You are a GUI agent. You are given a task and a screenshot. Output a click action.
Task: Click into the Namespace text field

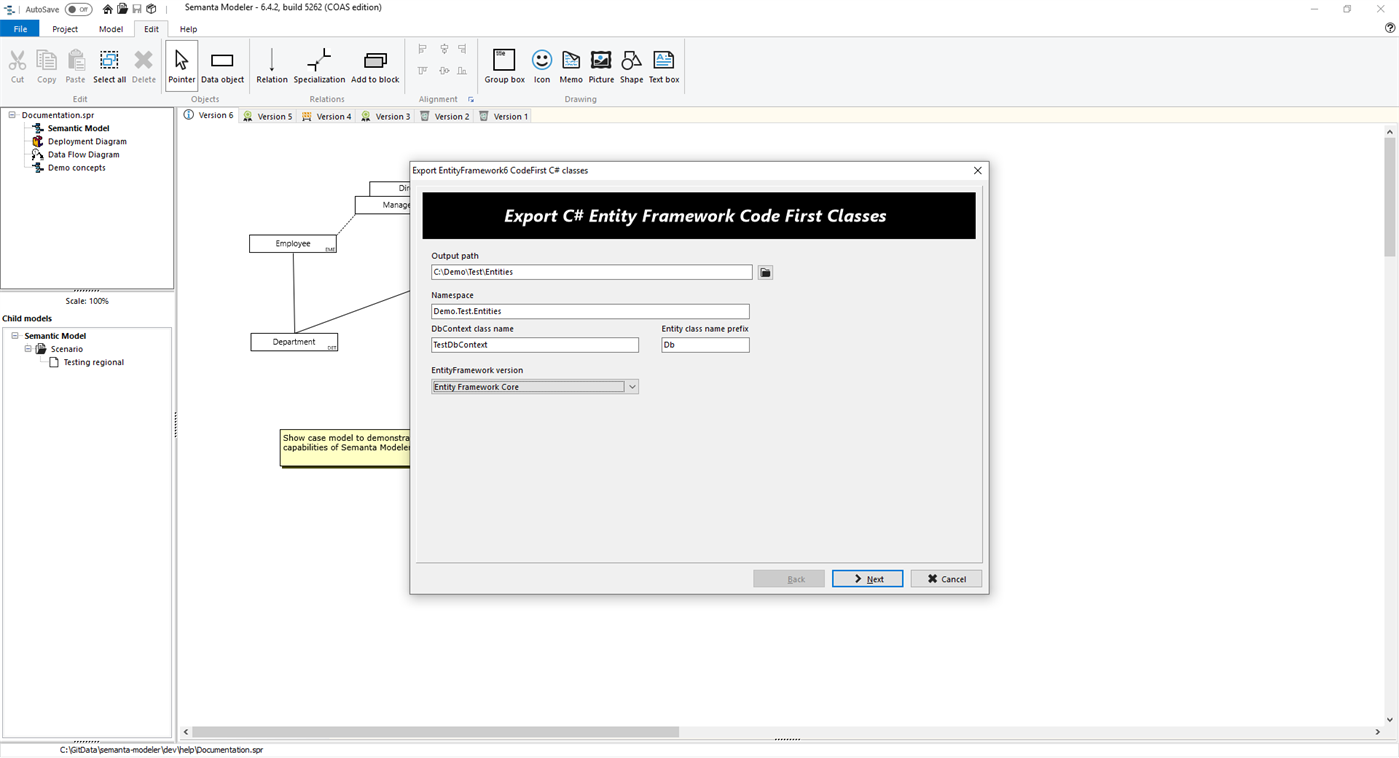tap(590, 311)
